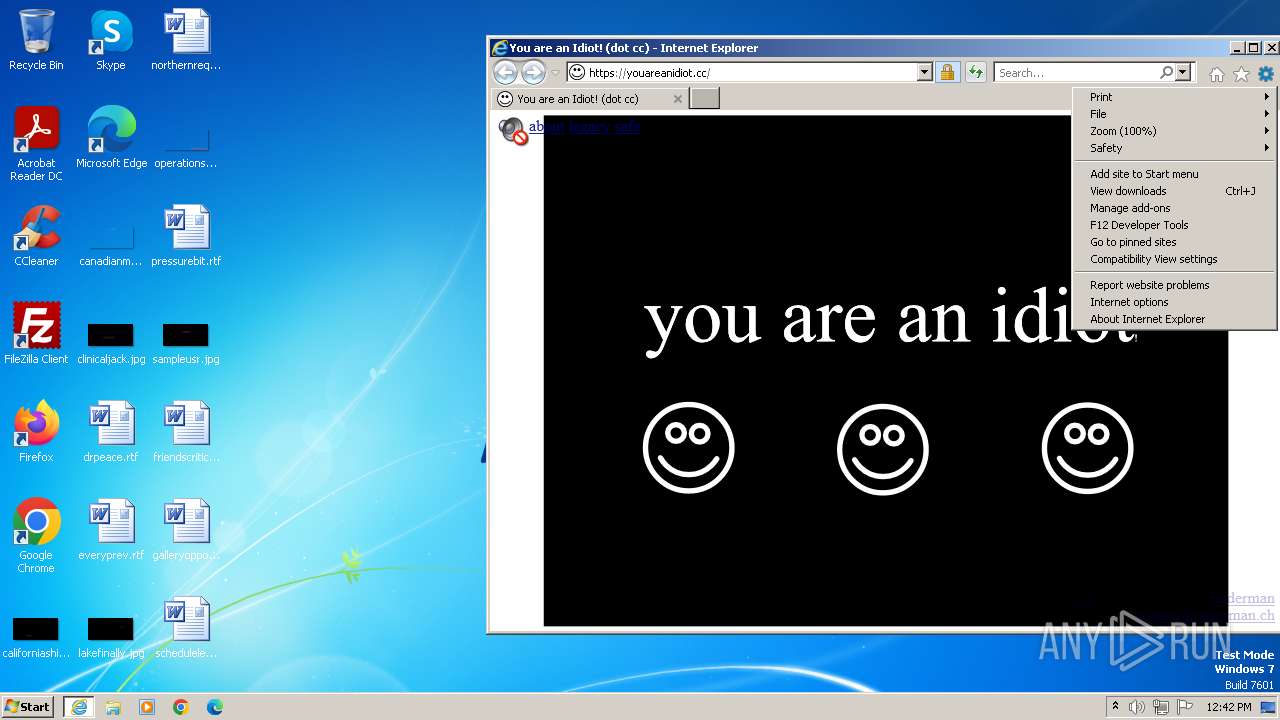Select the clinicaljack.jpg image file
This screenshot has height=720, width=1280.
(111, 342)
